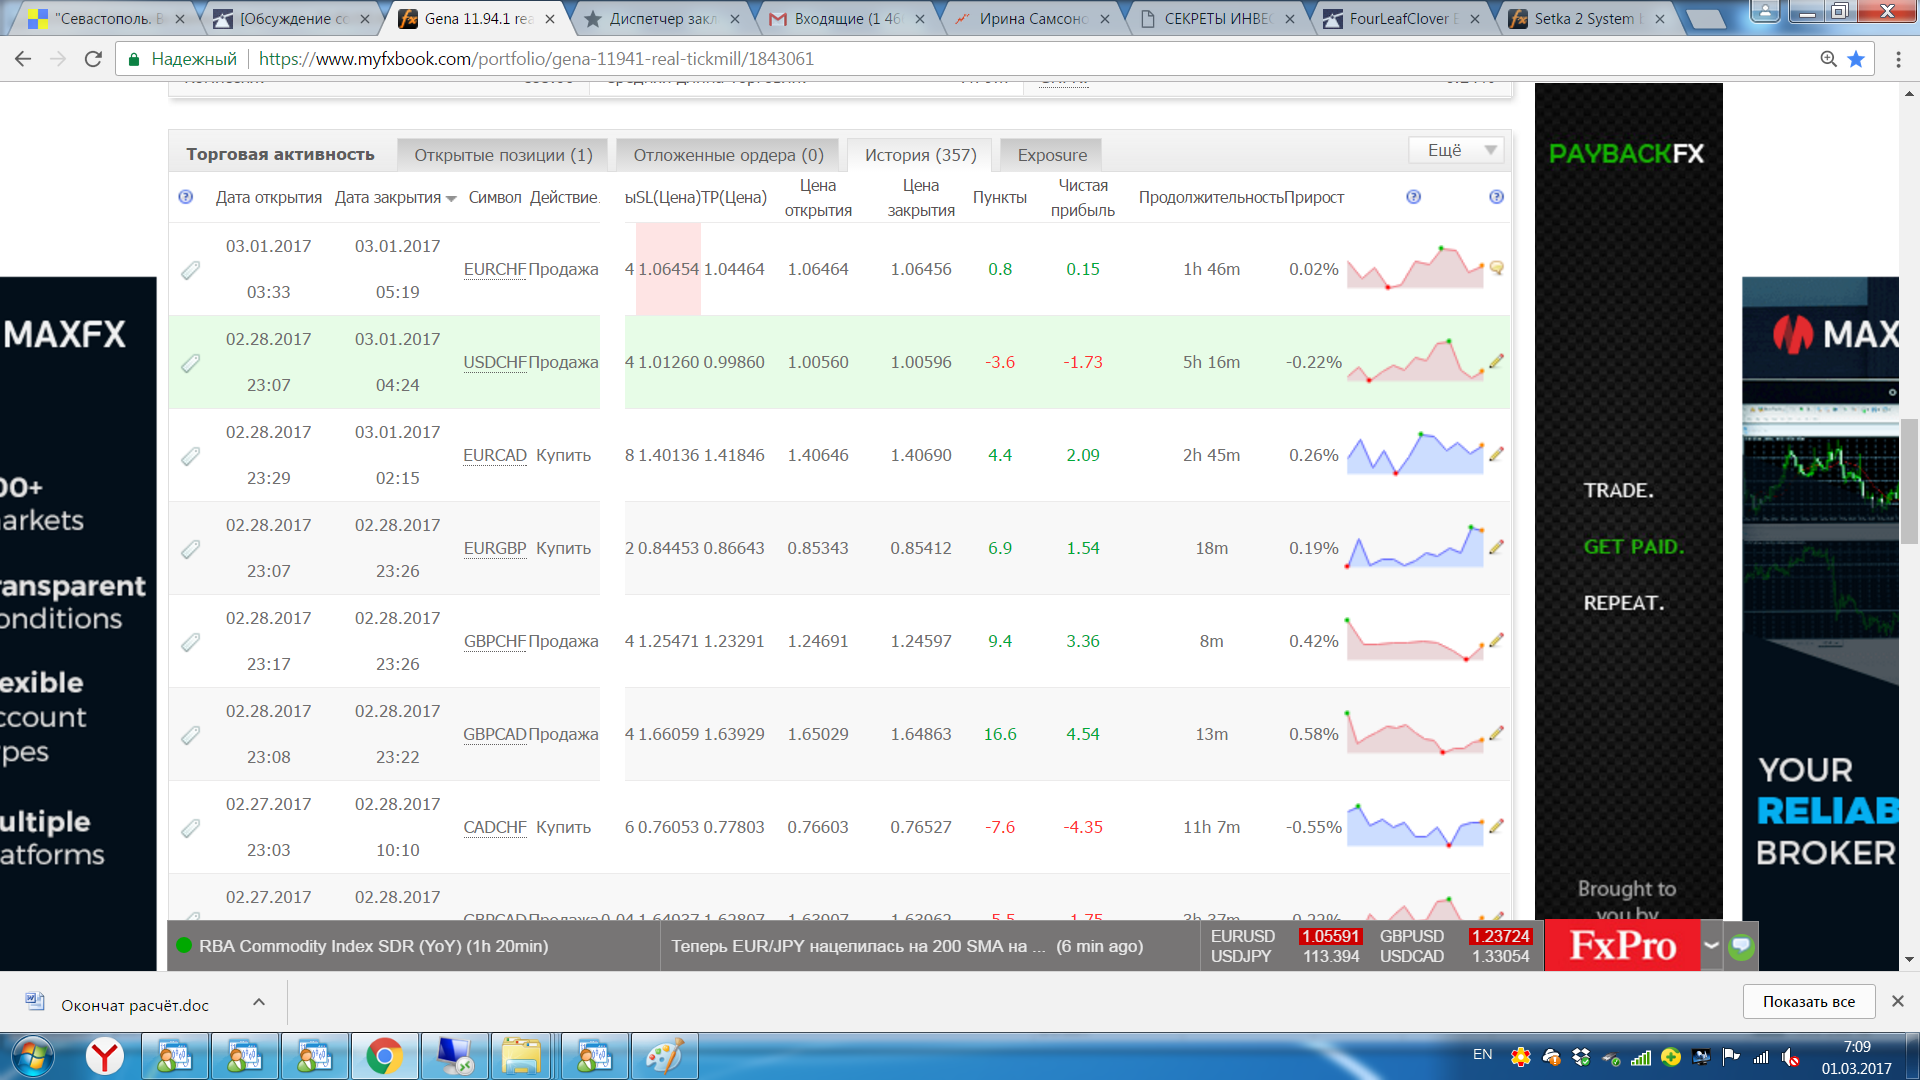1920x1080 pixels.
Task: Click the pencil edit icon on the EURGBP trade
Action: (x=1496, y=547)
